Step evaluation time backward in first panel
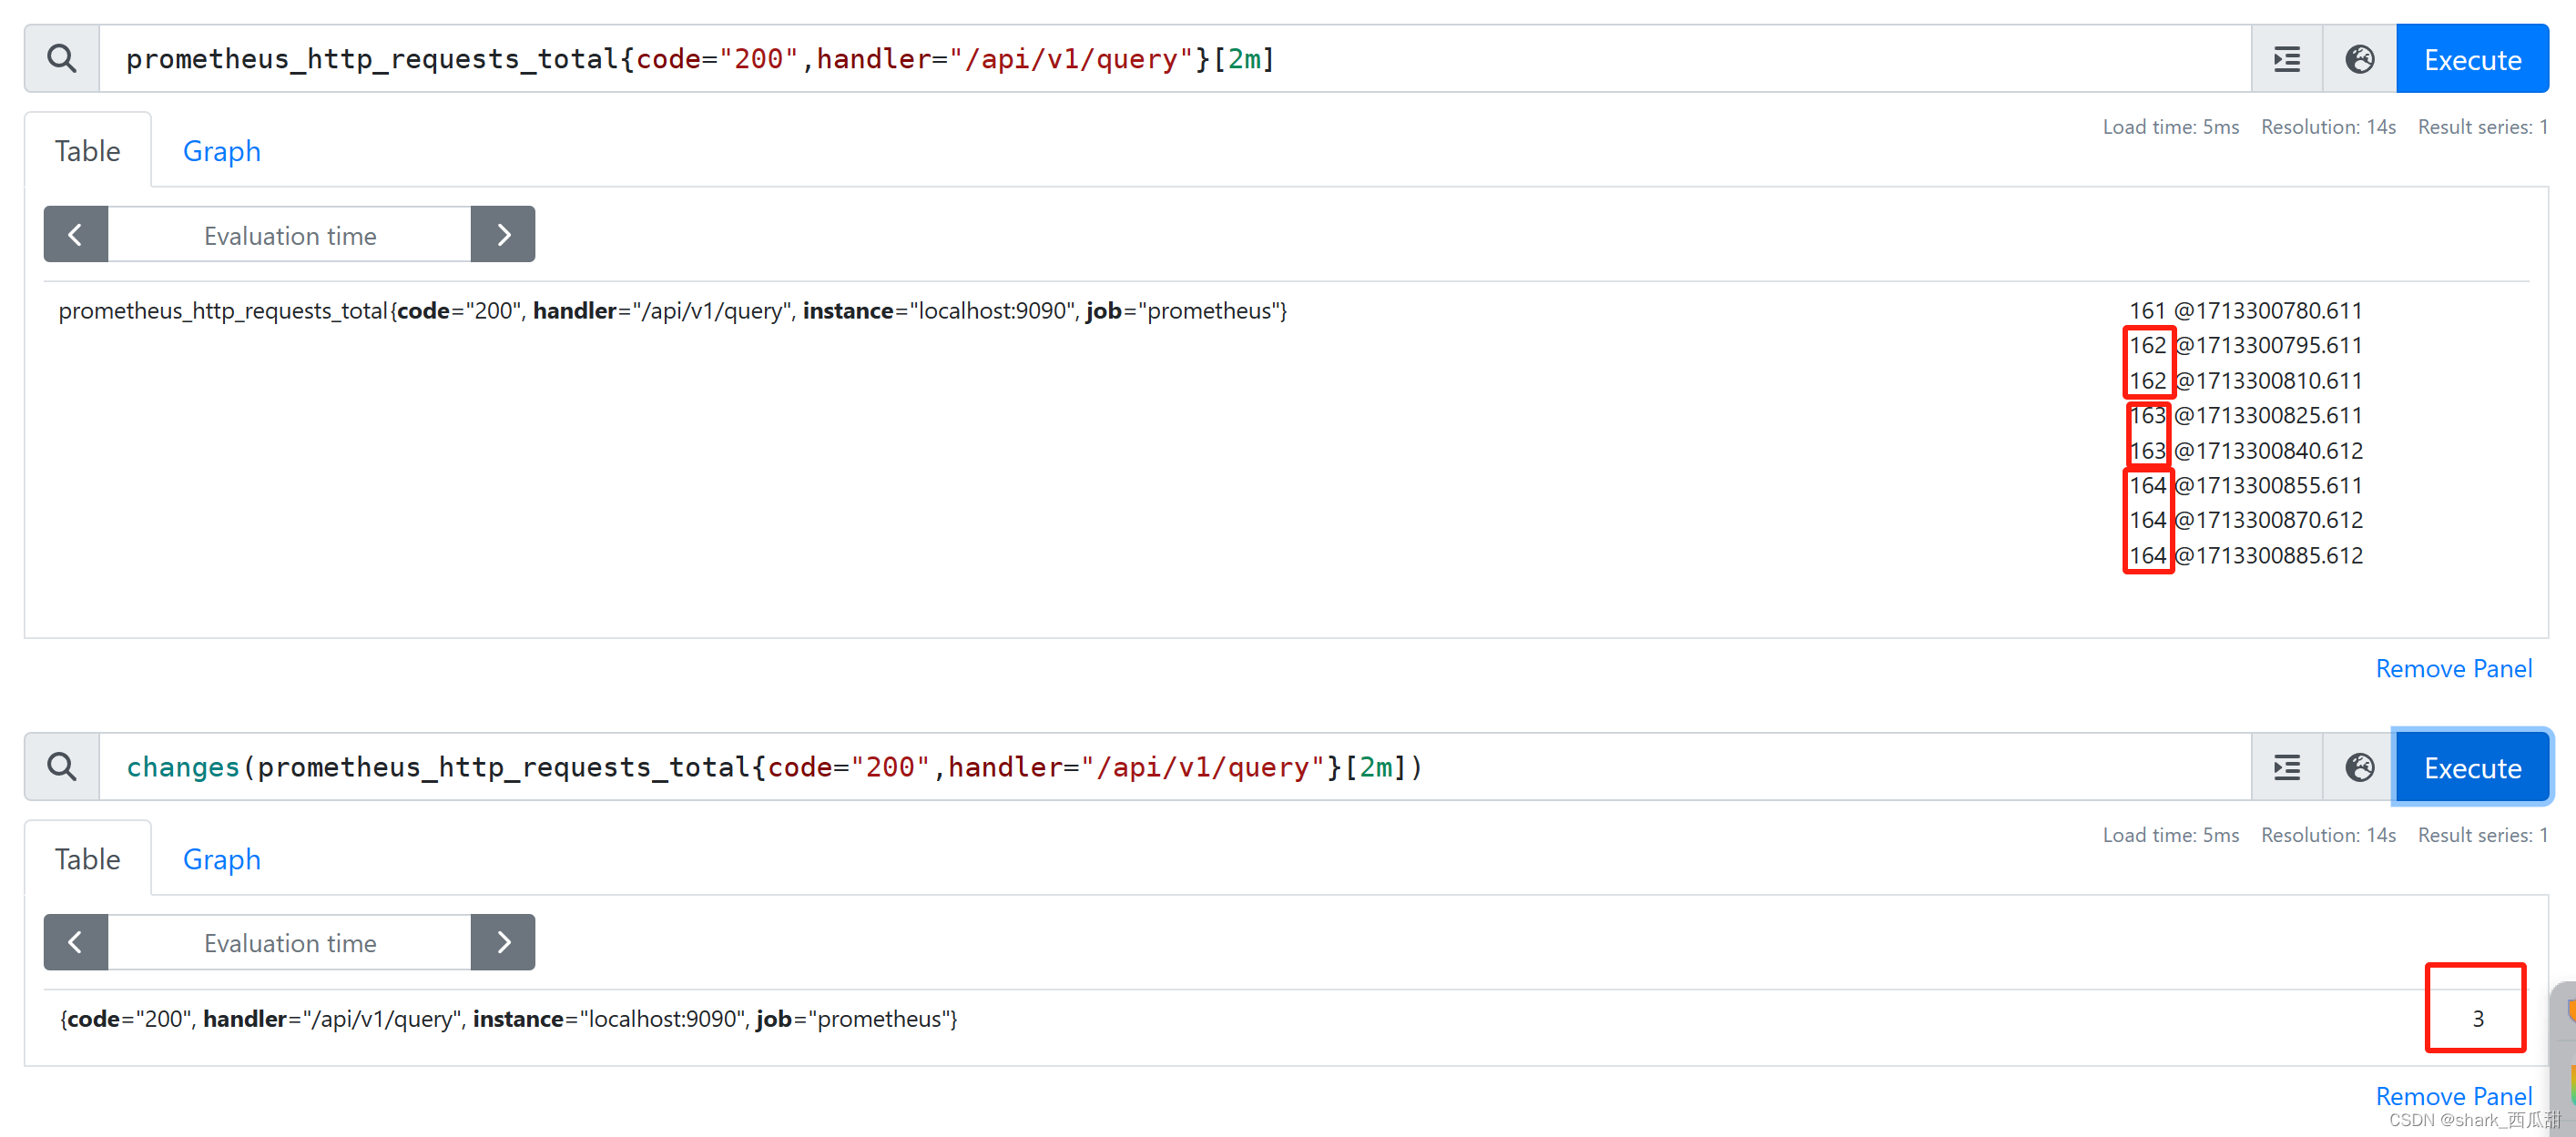The image size is (2576, 1137). click(x=76, y=235)
